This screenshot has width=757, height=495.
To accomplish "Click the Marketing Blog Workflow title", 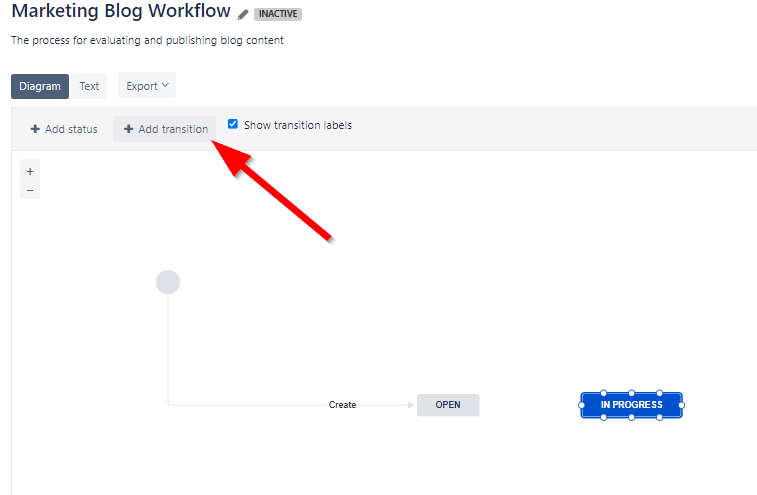I will pos(121,11).
